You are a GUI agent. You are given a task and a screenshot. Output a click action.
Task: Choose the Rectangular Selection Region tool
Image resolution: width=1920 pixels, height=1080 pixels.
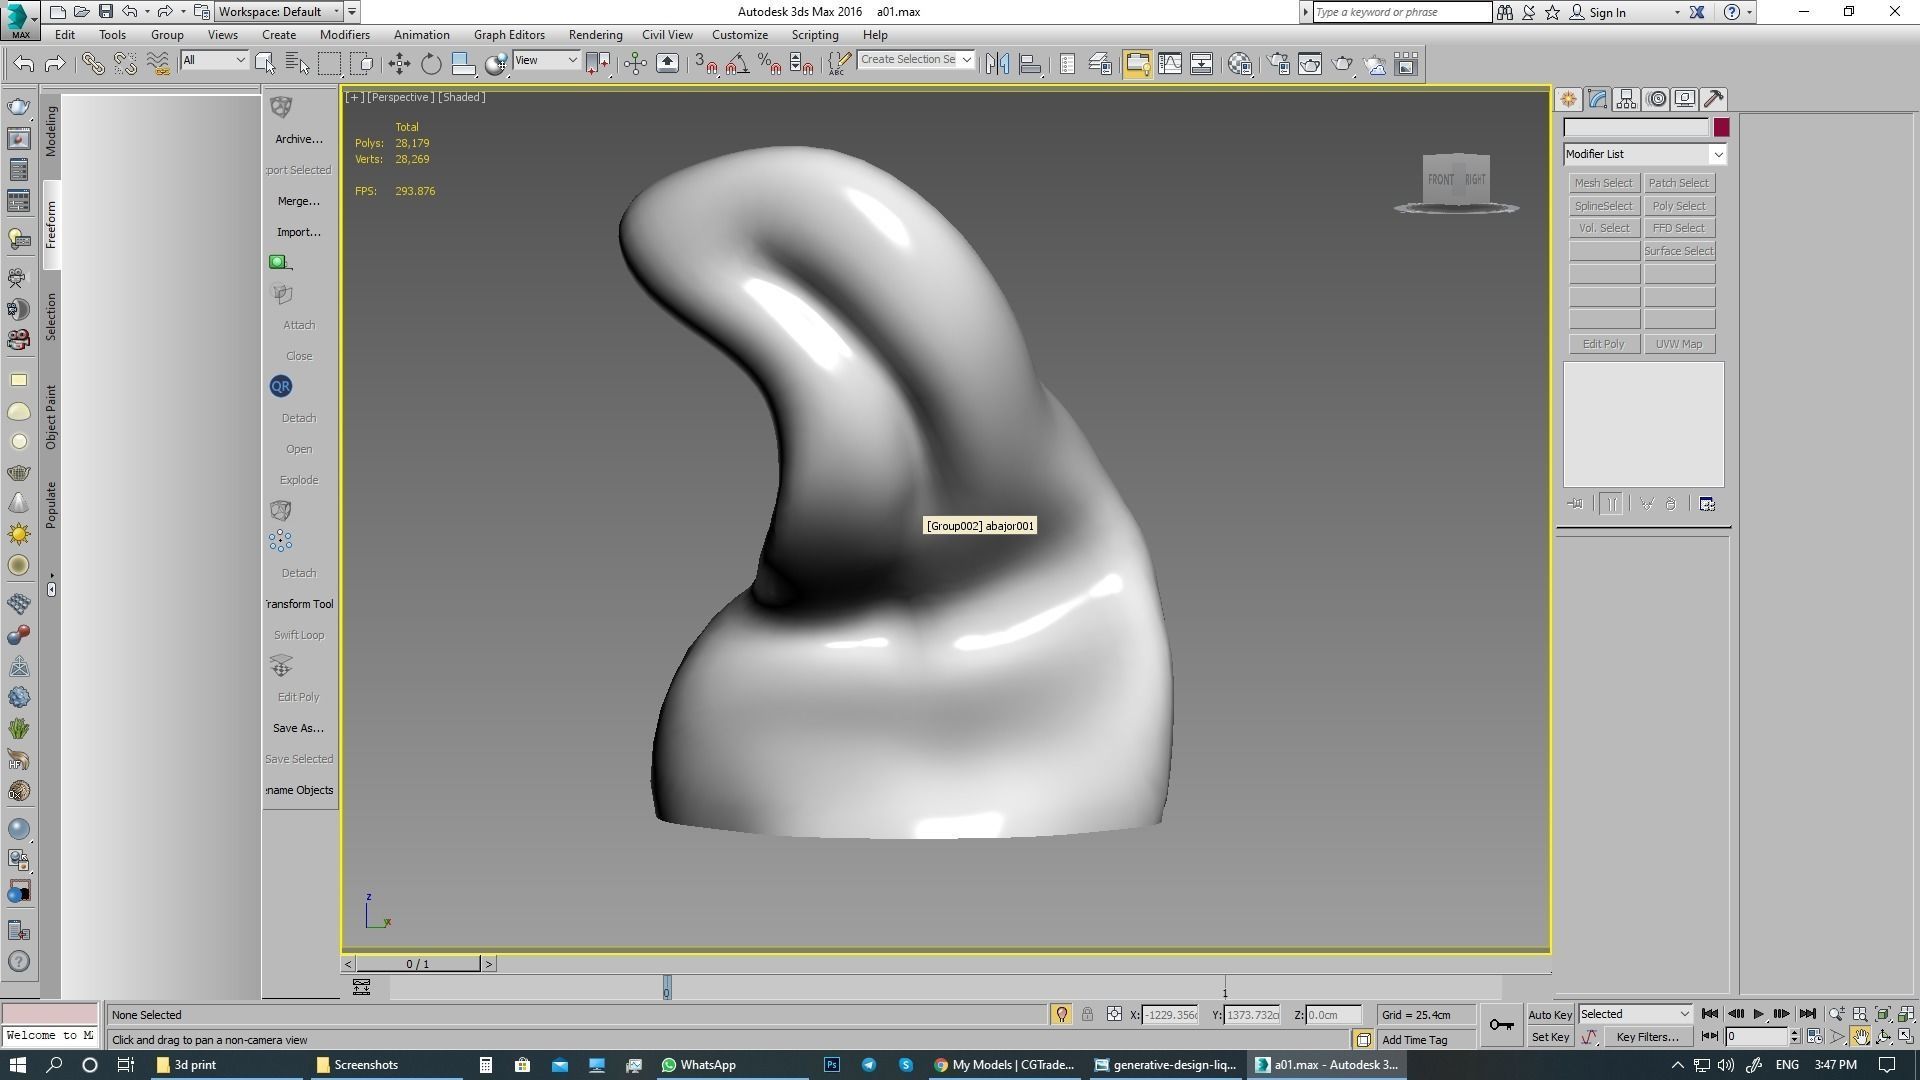(329, 64)
